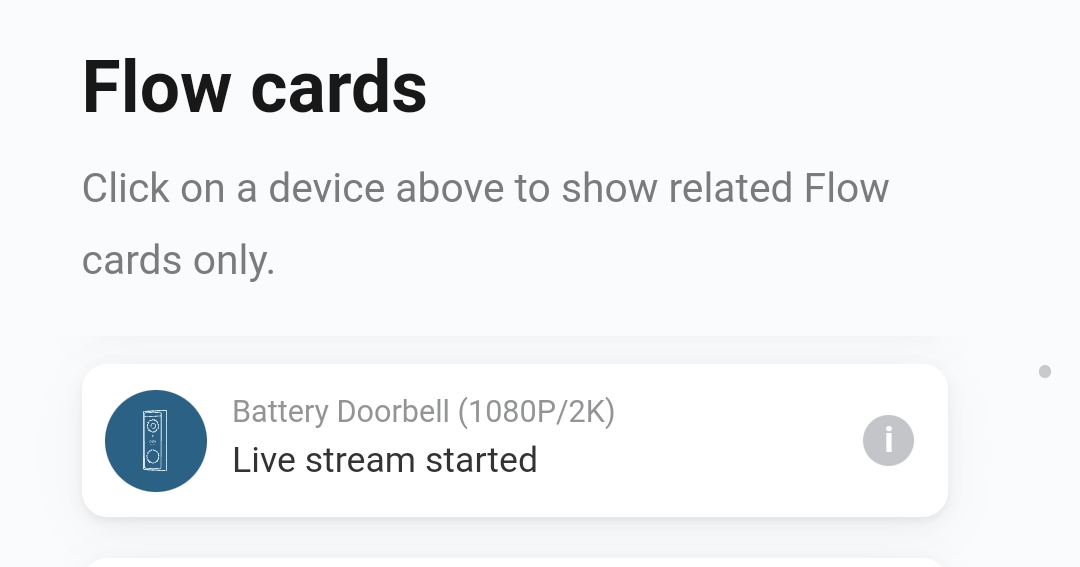1080x567 pixels.
Task: Click the word 'cards' in the heading
Action: coord(339,86)
